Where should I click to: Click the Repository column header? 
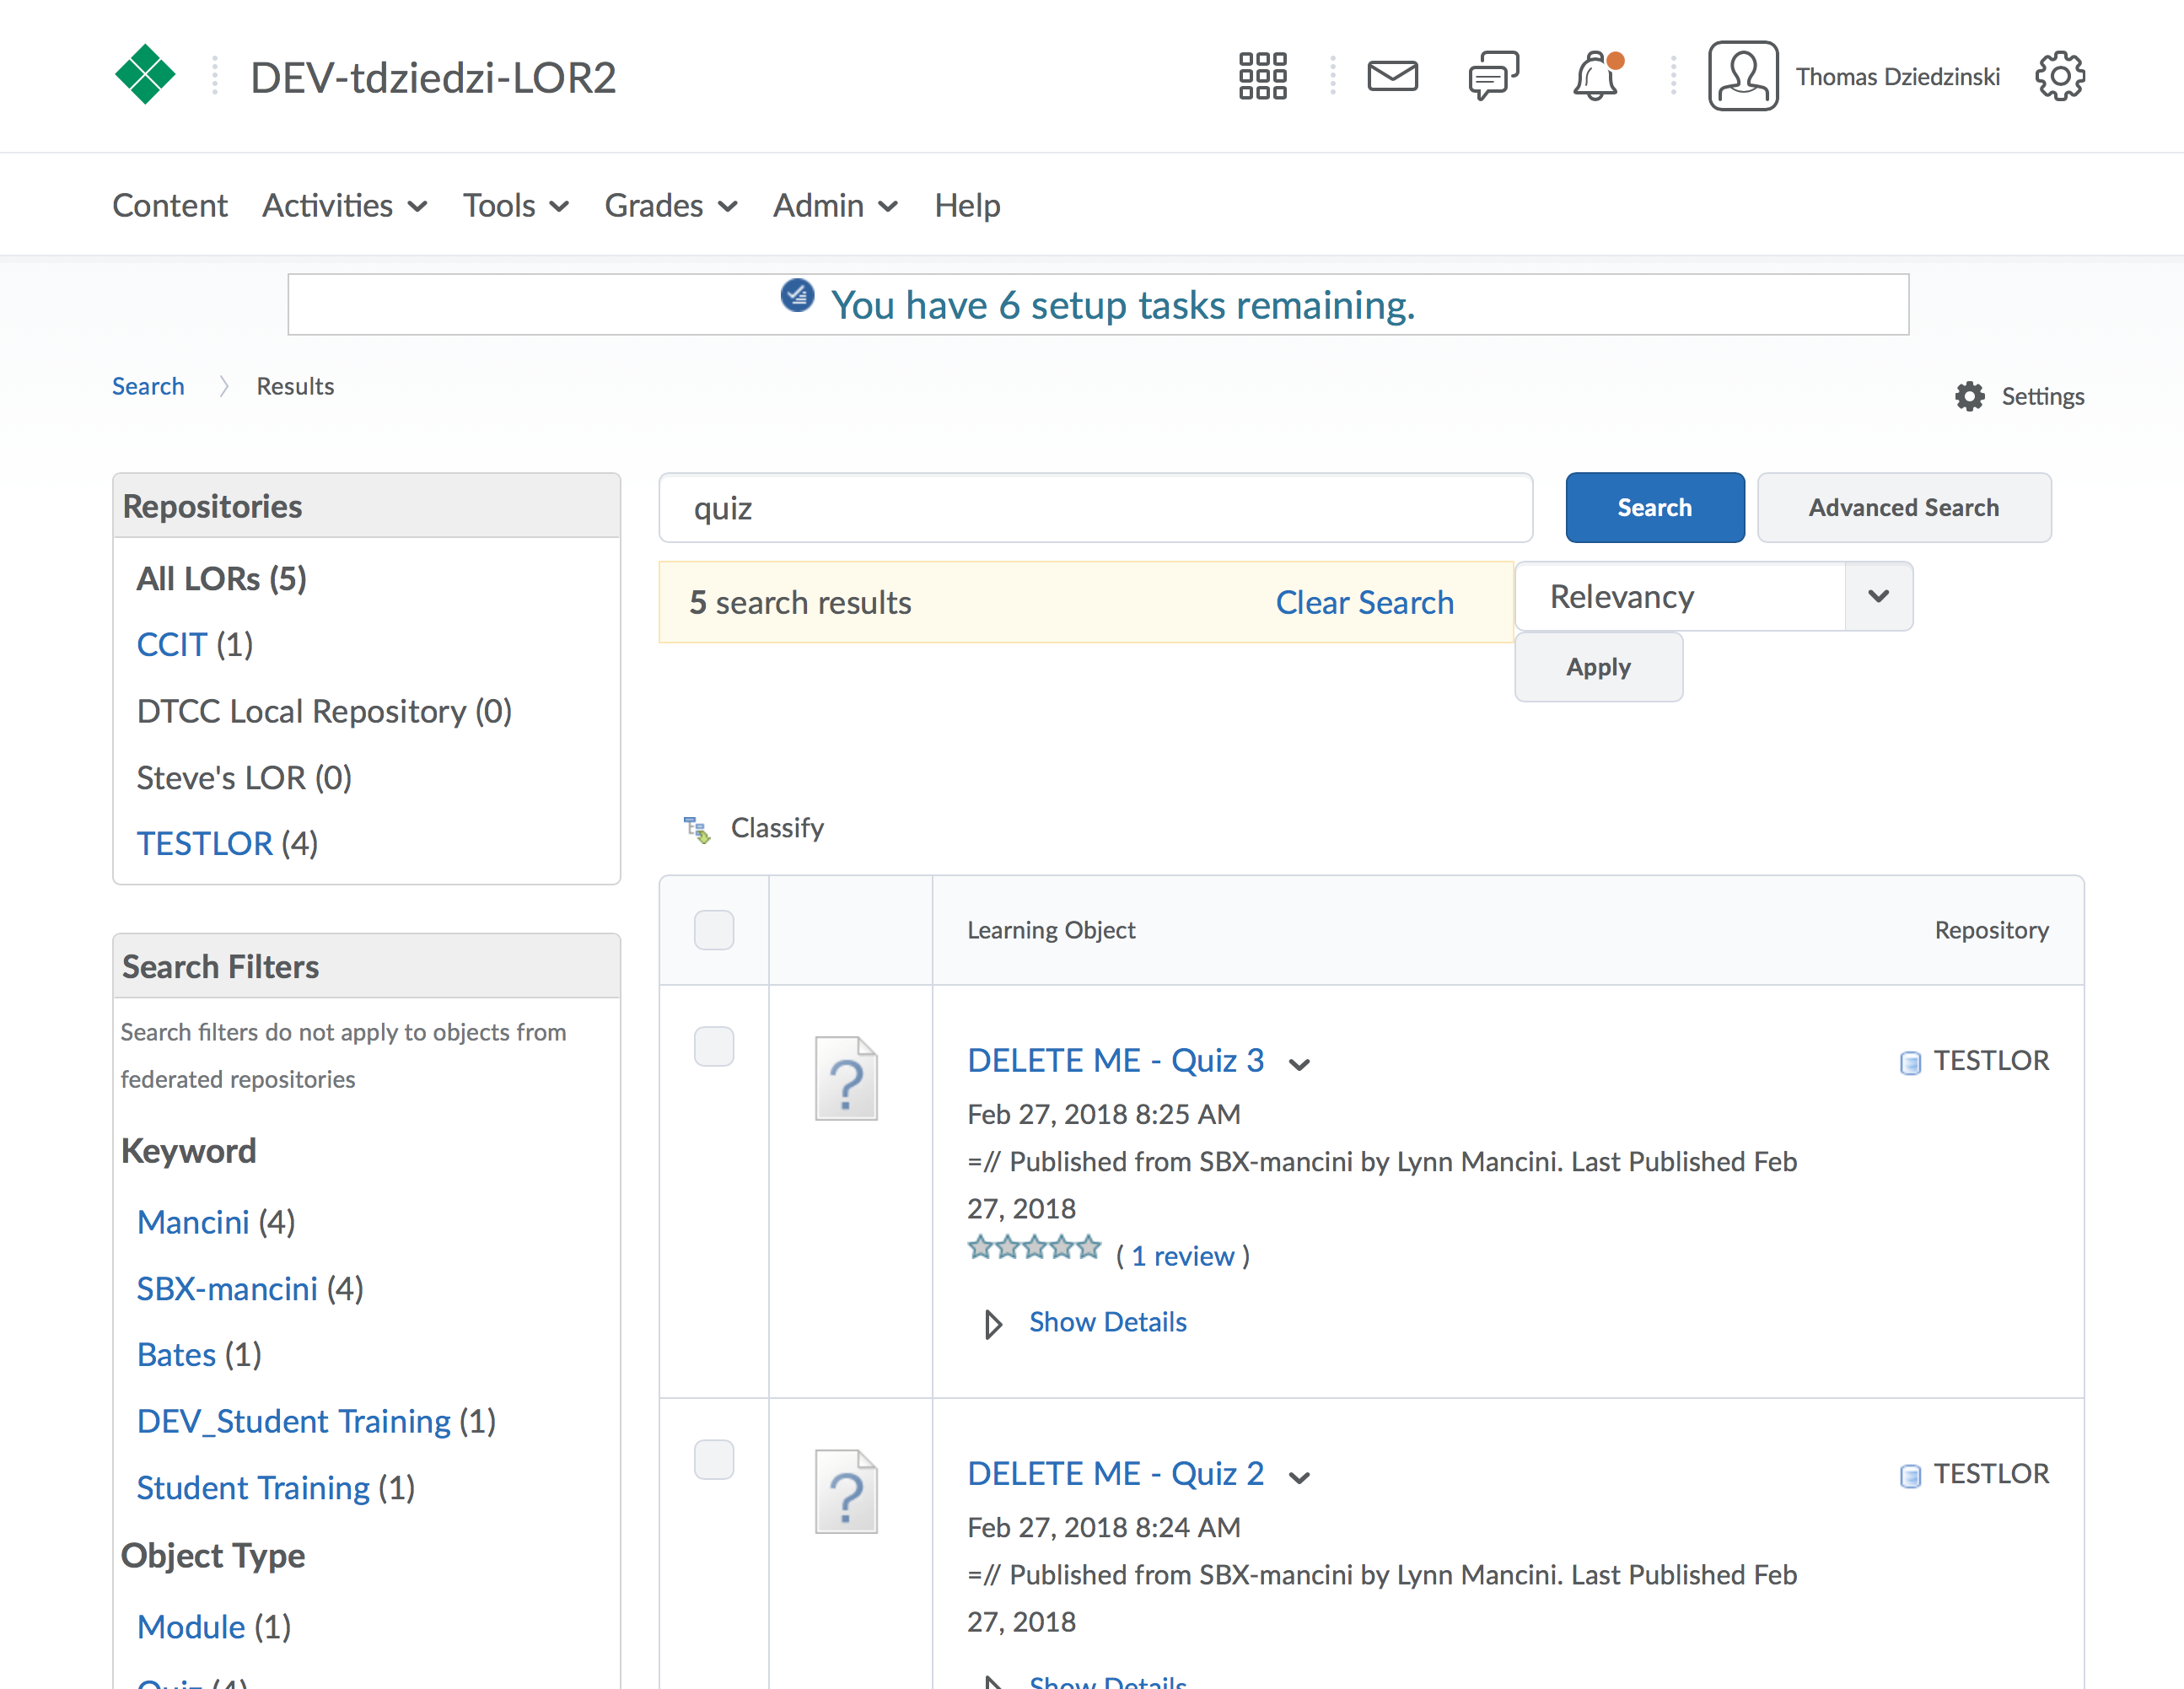click(x=1991, y=930)
